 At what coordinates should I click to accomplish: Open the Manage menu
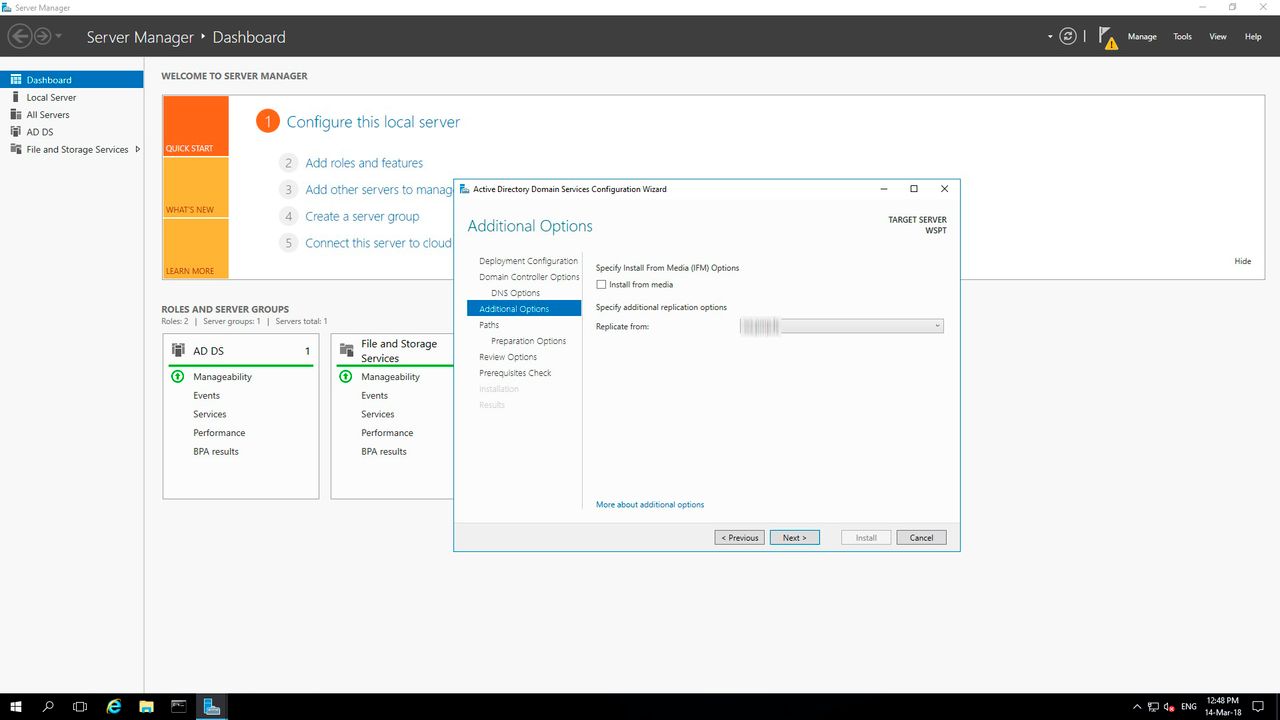click(1142, 37)
